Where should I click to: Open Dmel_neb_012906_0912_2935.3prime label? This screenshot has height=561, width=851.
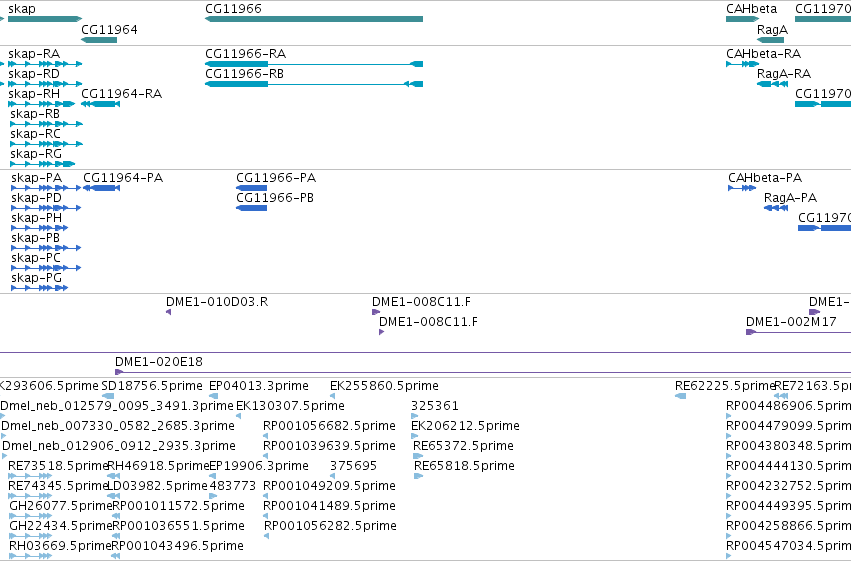(x=119, y=447)
